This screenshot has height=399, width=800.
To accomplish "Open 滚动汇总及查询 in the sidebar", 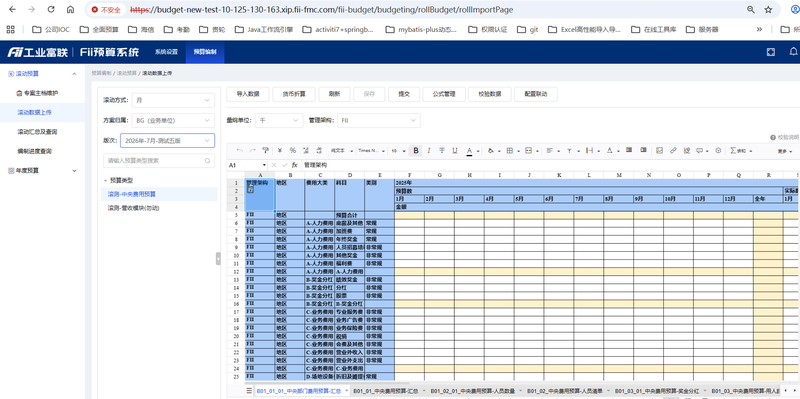I will (37, 132).
